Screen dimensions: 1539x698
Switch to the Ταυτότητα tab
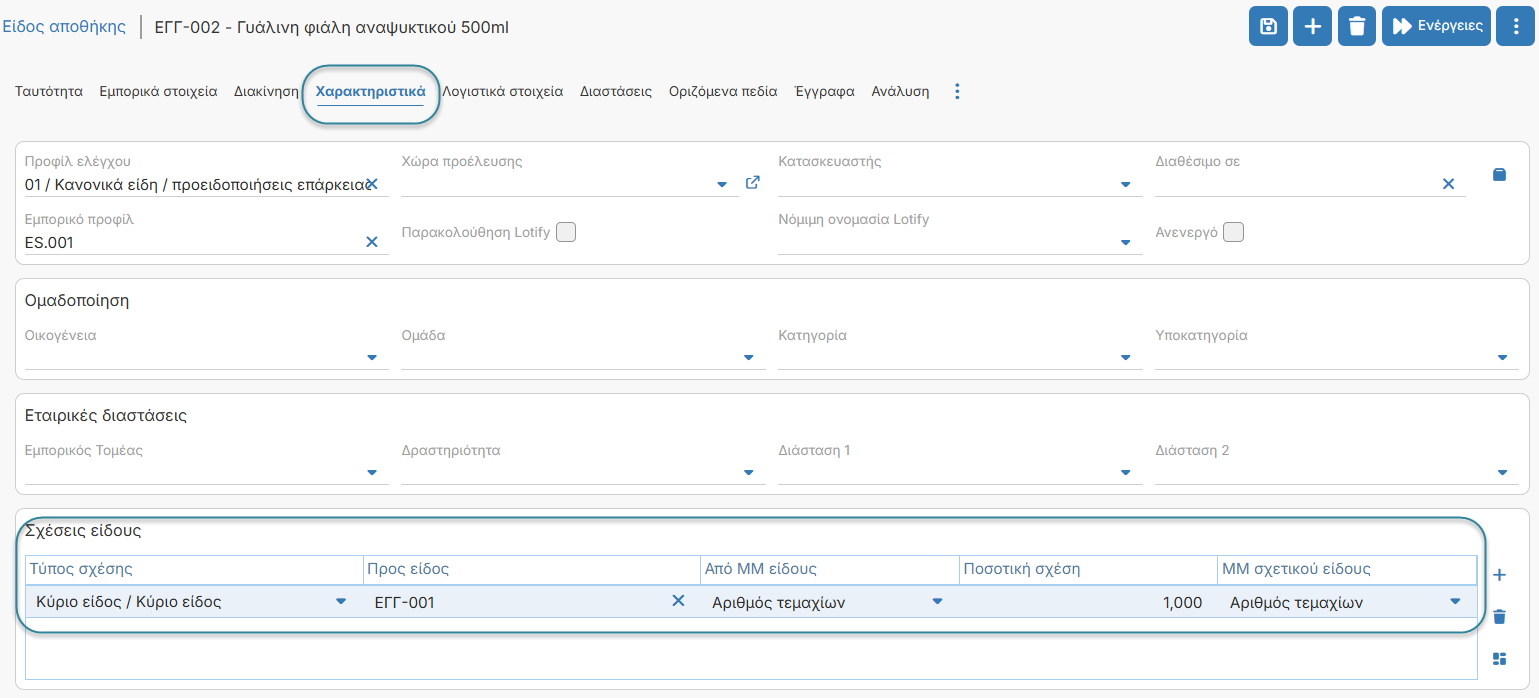49,91
